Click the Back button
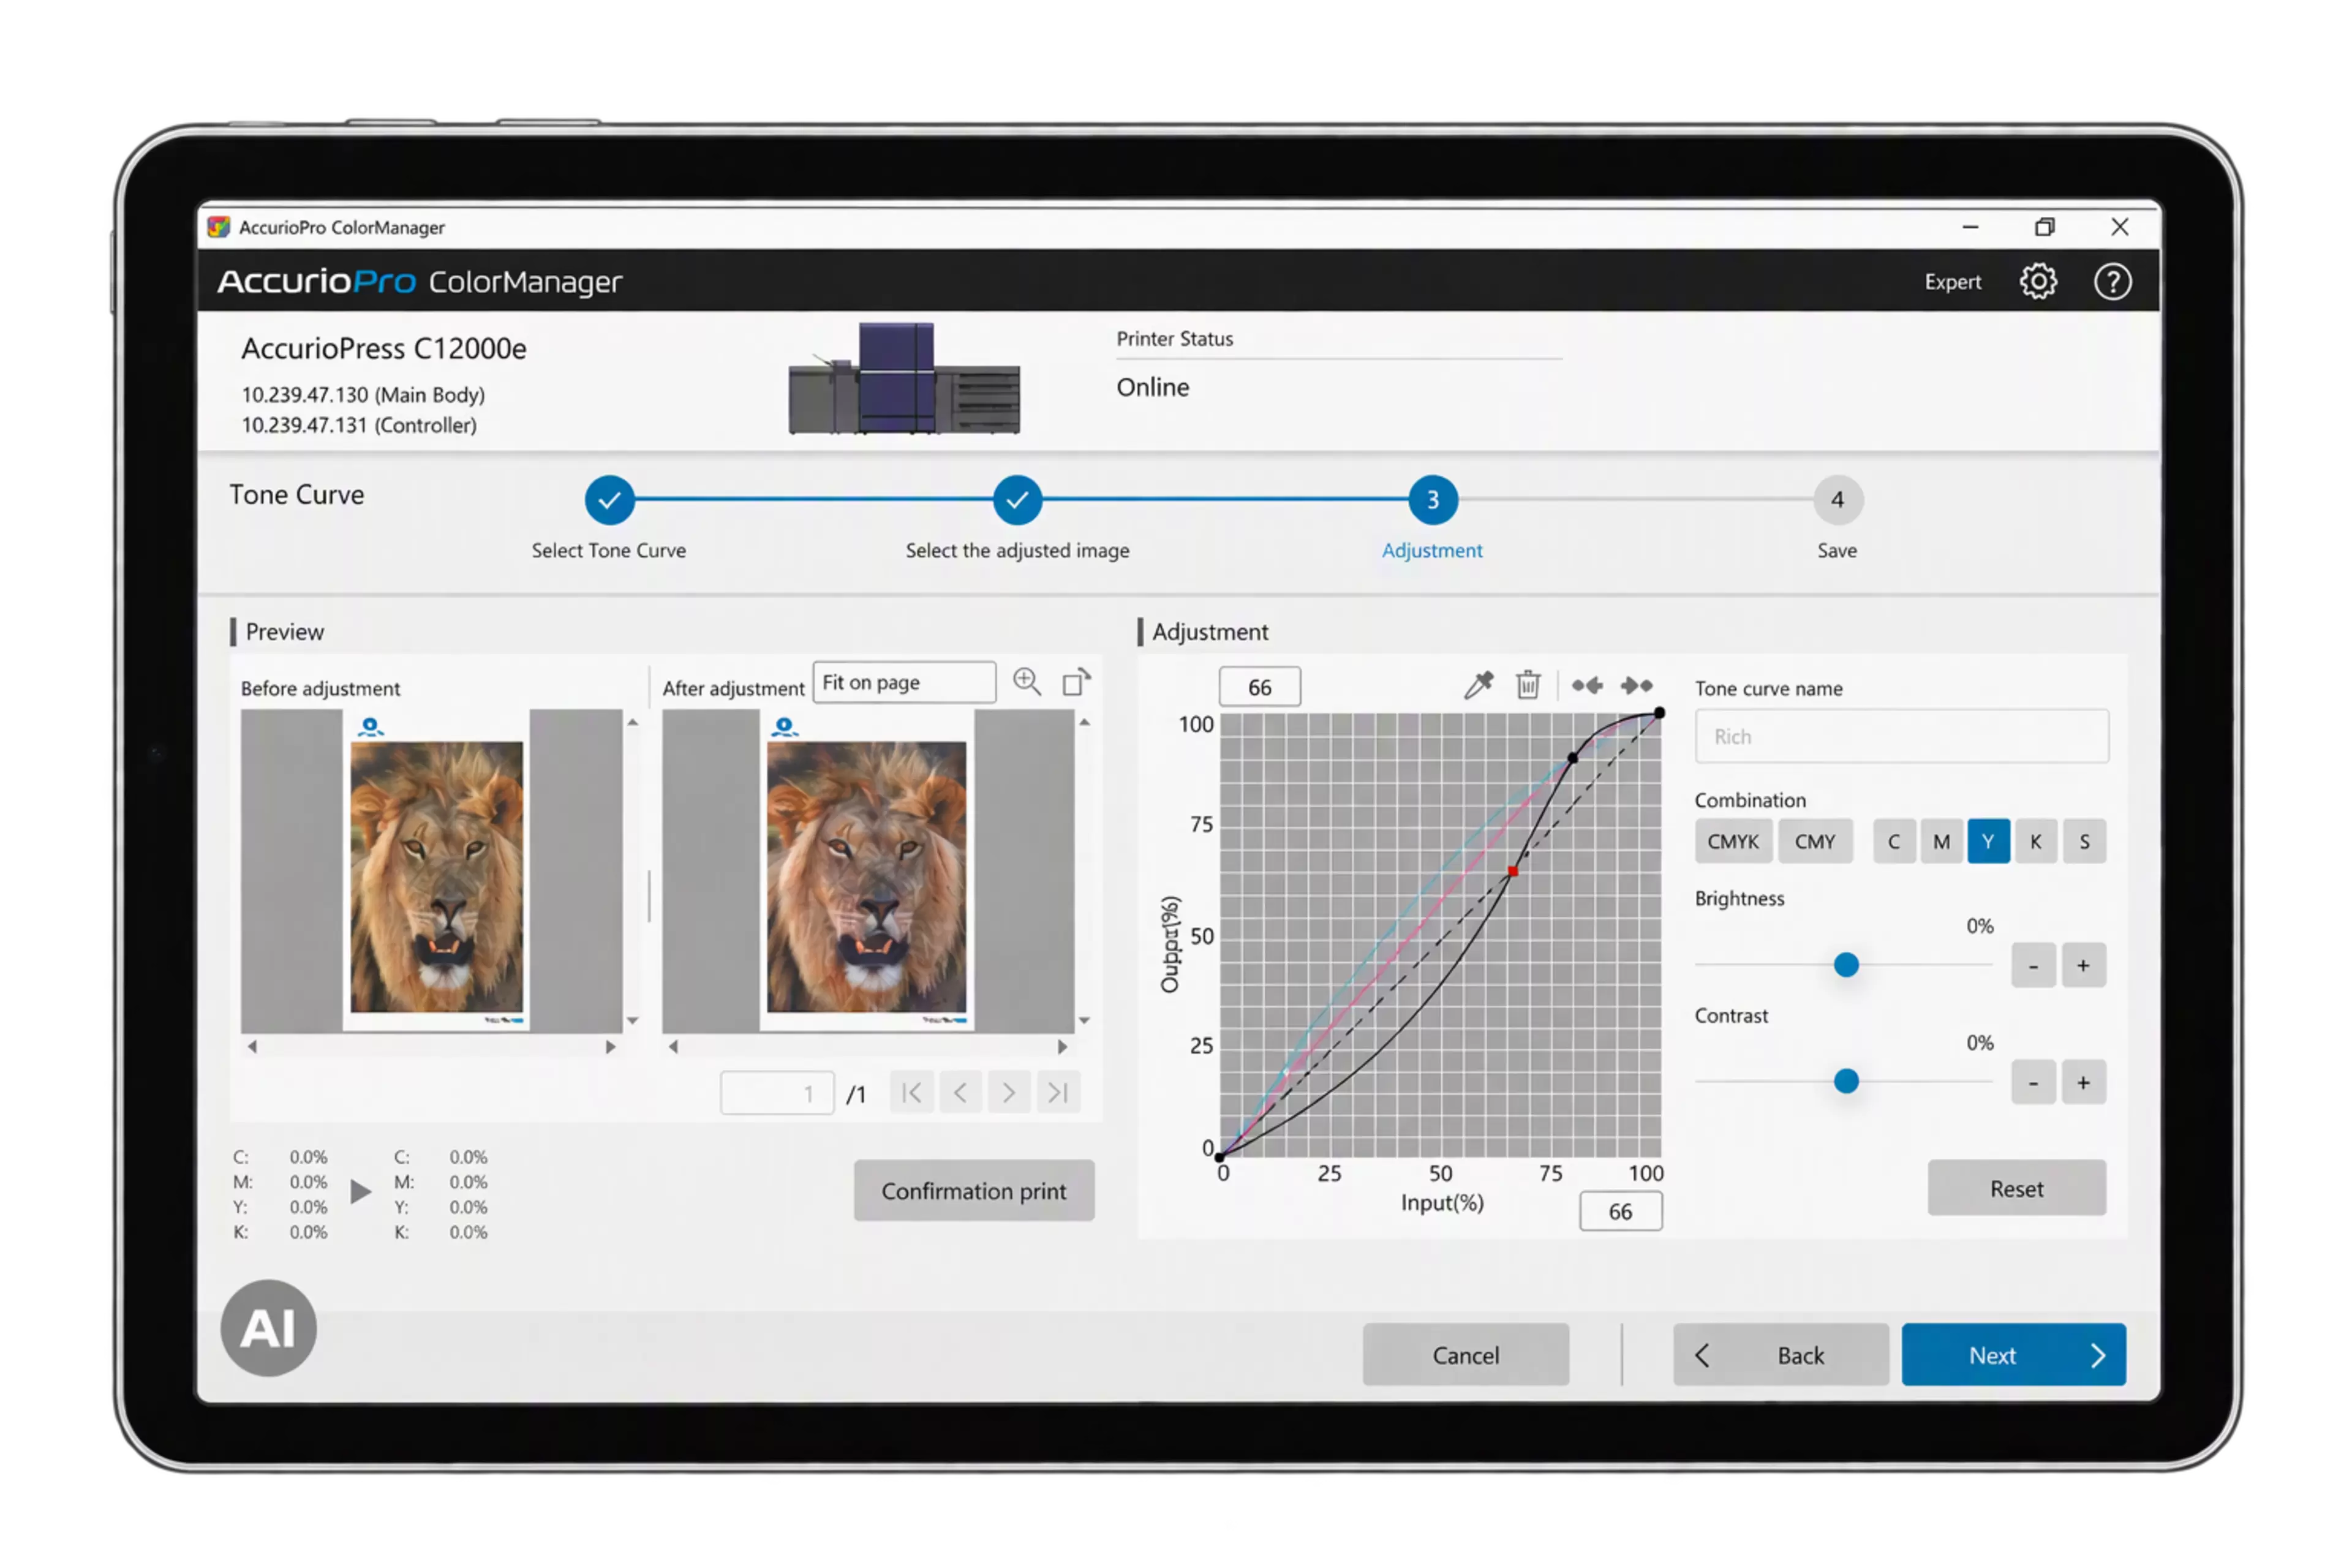The width and height of the screenshot is (2352, 1568). [1781, 1355]
